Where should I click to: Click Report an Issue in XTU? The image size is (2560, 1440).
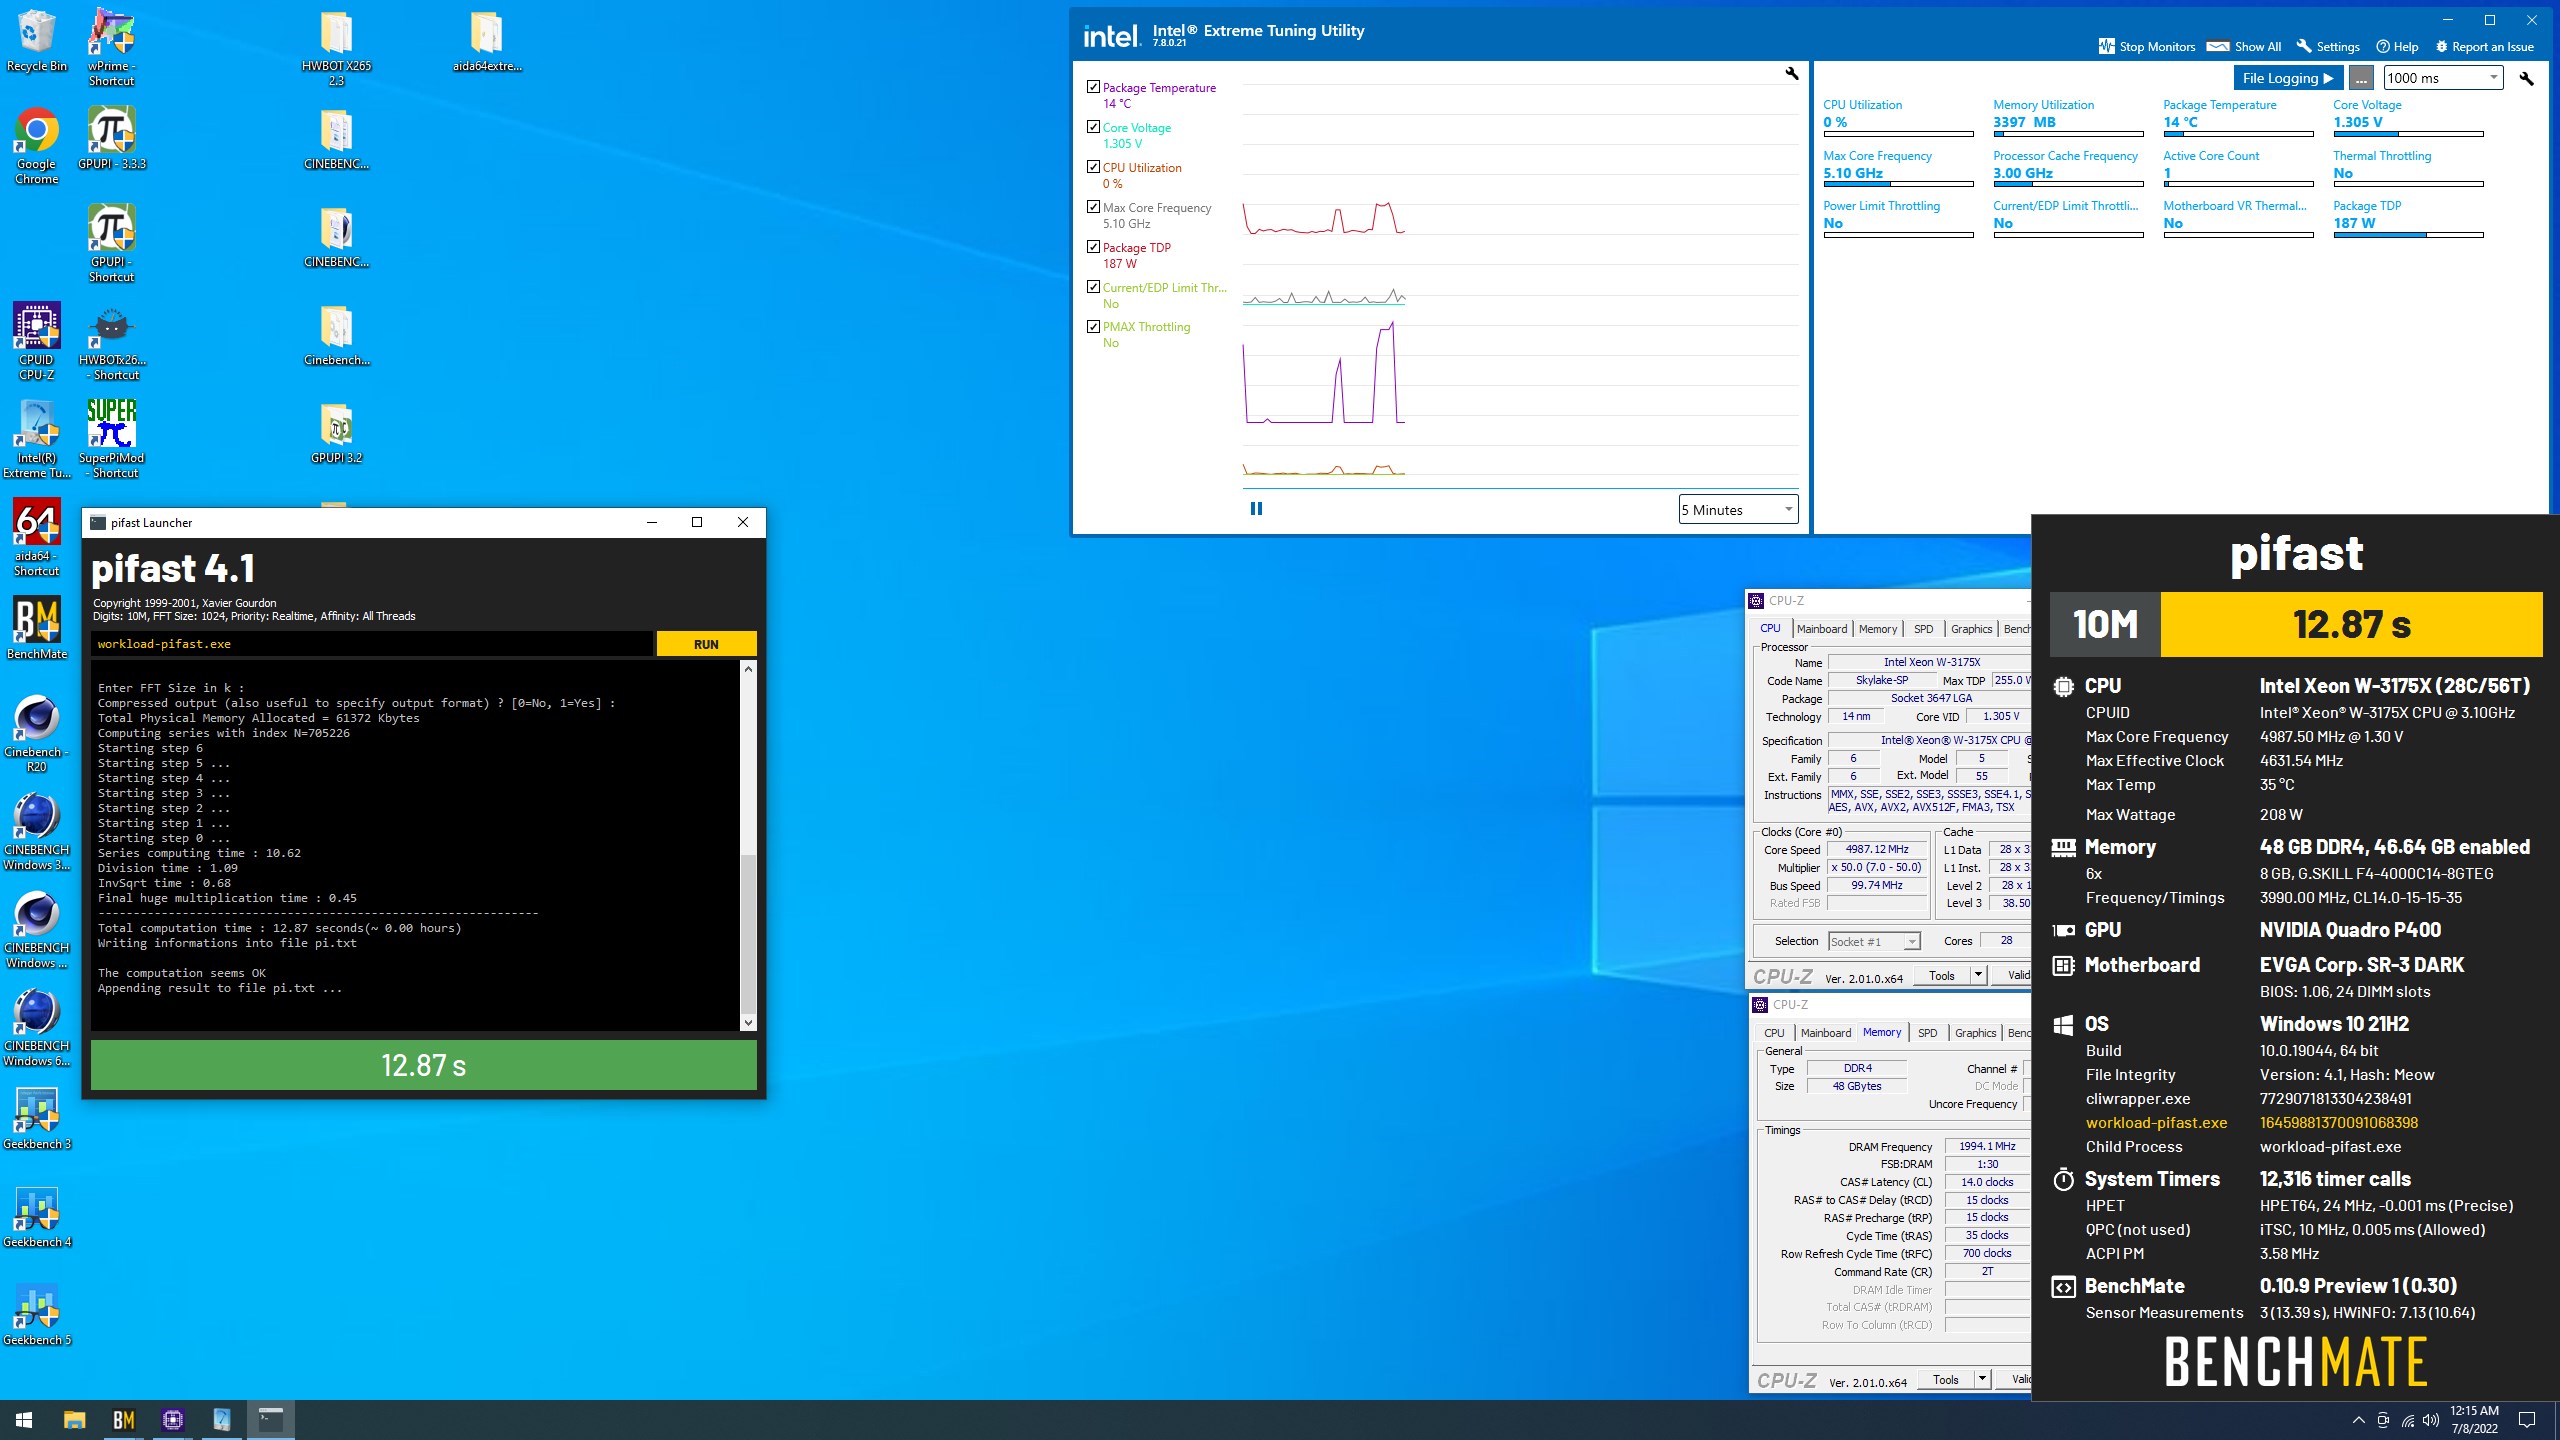tap(2484, 46)
